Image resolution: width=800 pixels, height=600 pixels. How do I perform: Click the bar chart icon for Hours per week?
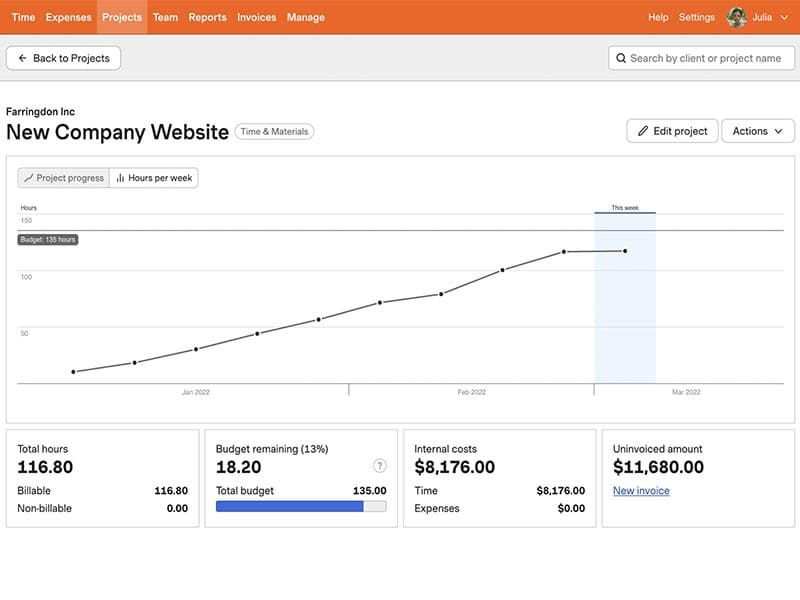coord(120,178)
